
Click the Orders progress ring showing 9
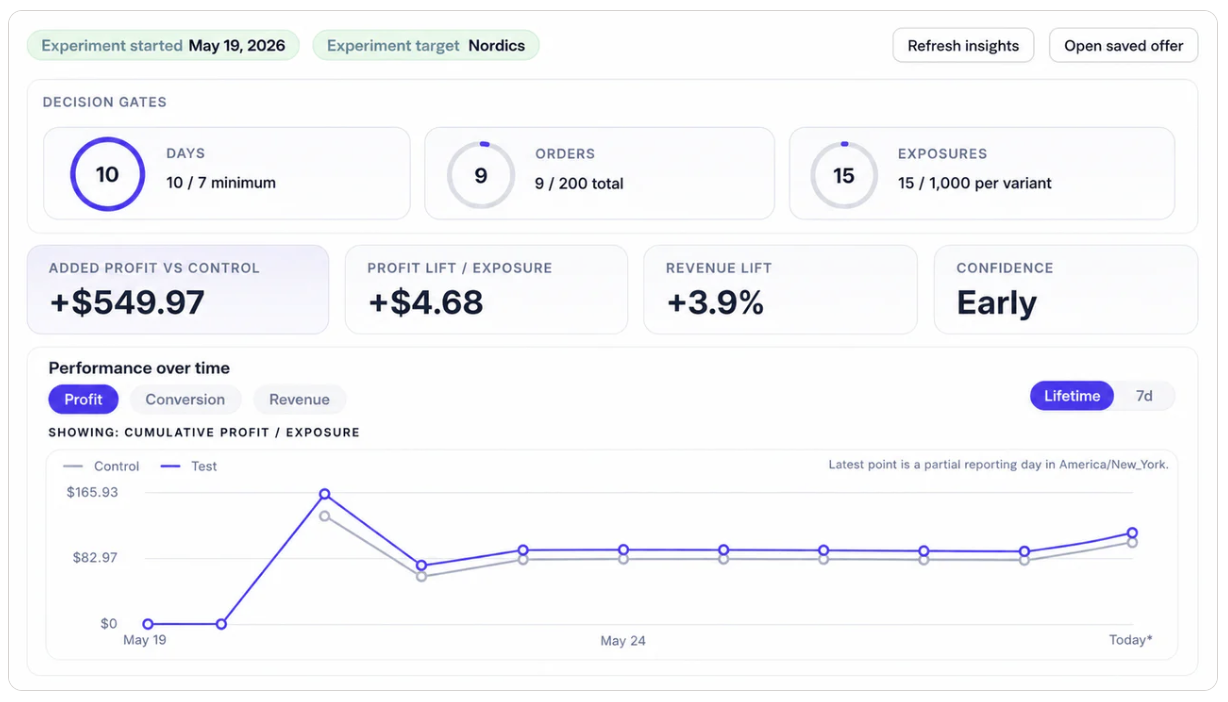tap(481, 175)
